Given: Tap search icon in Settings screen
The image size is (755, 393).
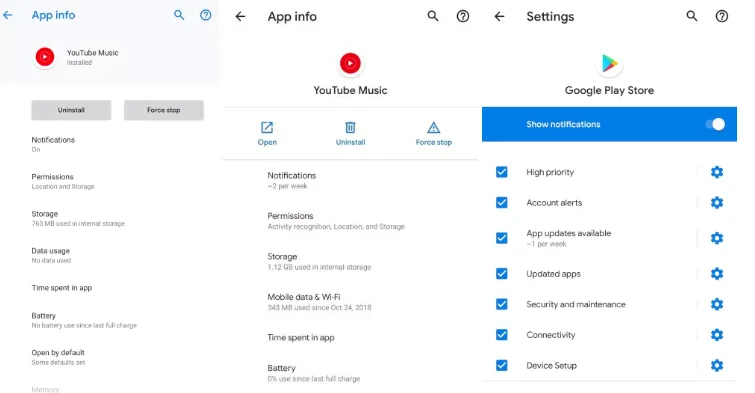Looking at the screenshot, I should pos(692,16).
